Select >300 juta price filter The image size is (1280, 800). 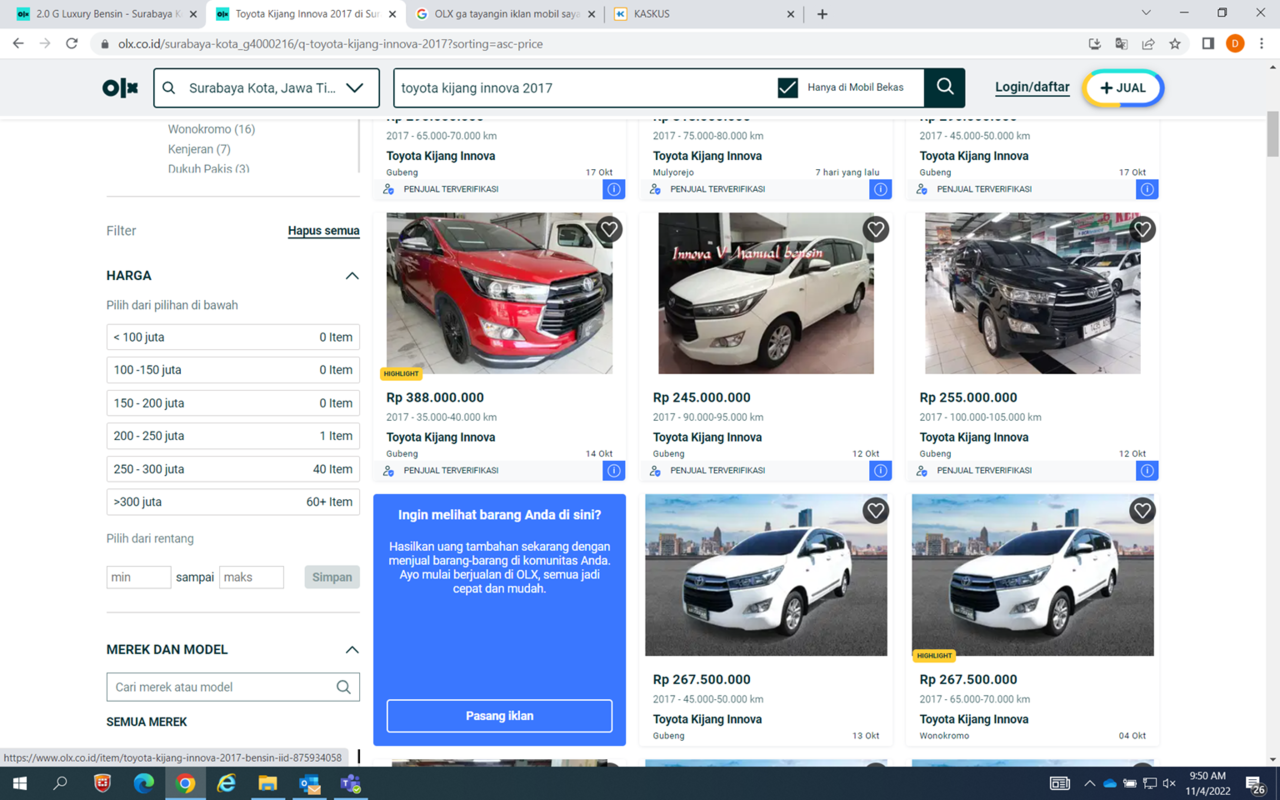point(233,502)
